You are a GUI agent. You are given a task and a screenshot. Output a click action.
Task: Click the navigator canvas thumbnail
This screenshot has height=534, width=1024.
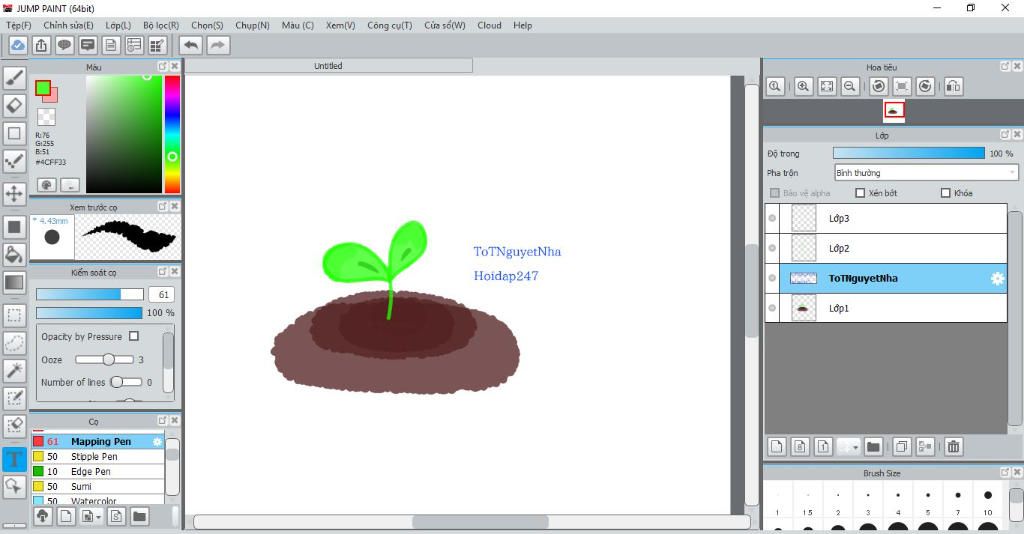pyautogui.click(x=893, y=110)
